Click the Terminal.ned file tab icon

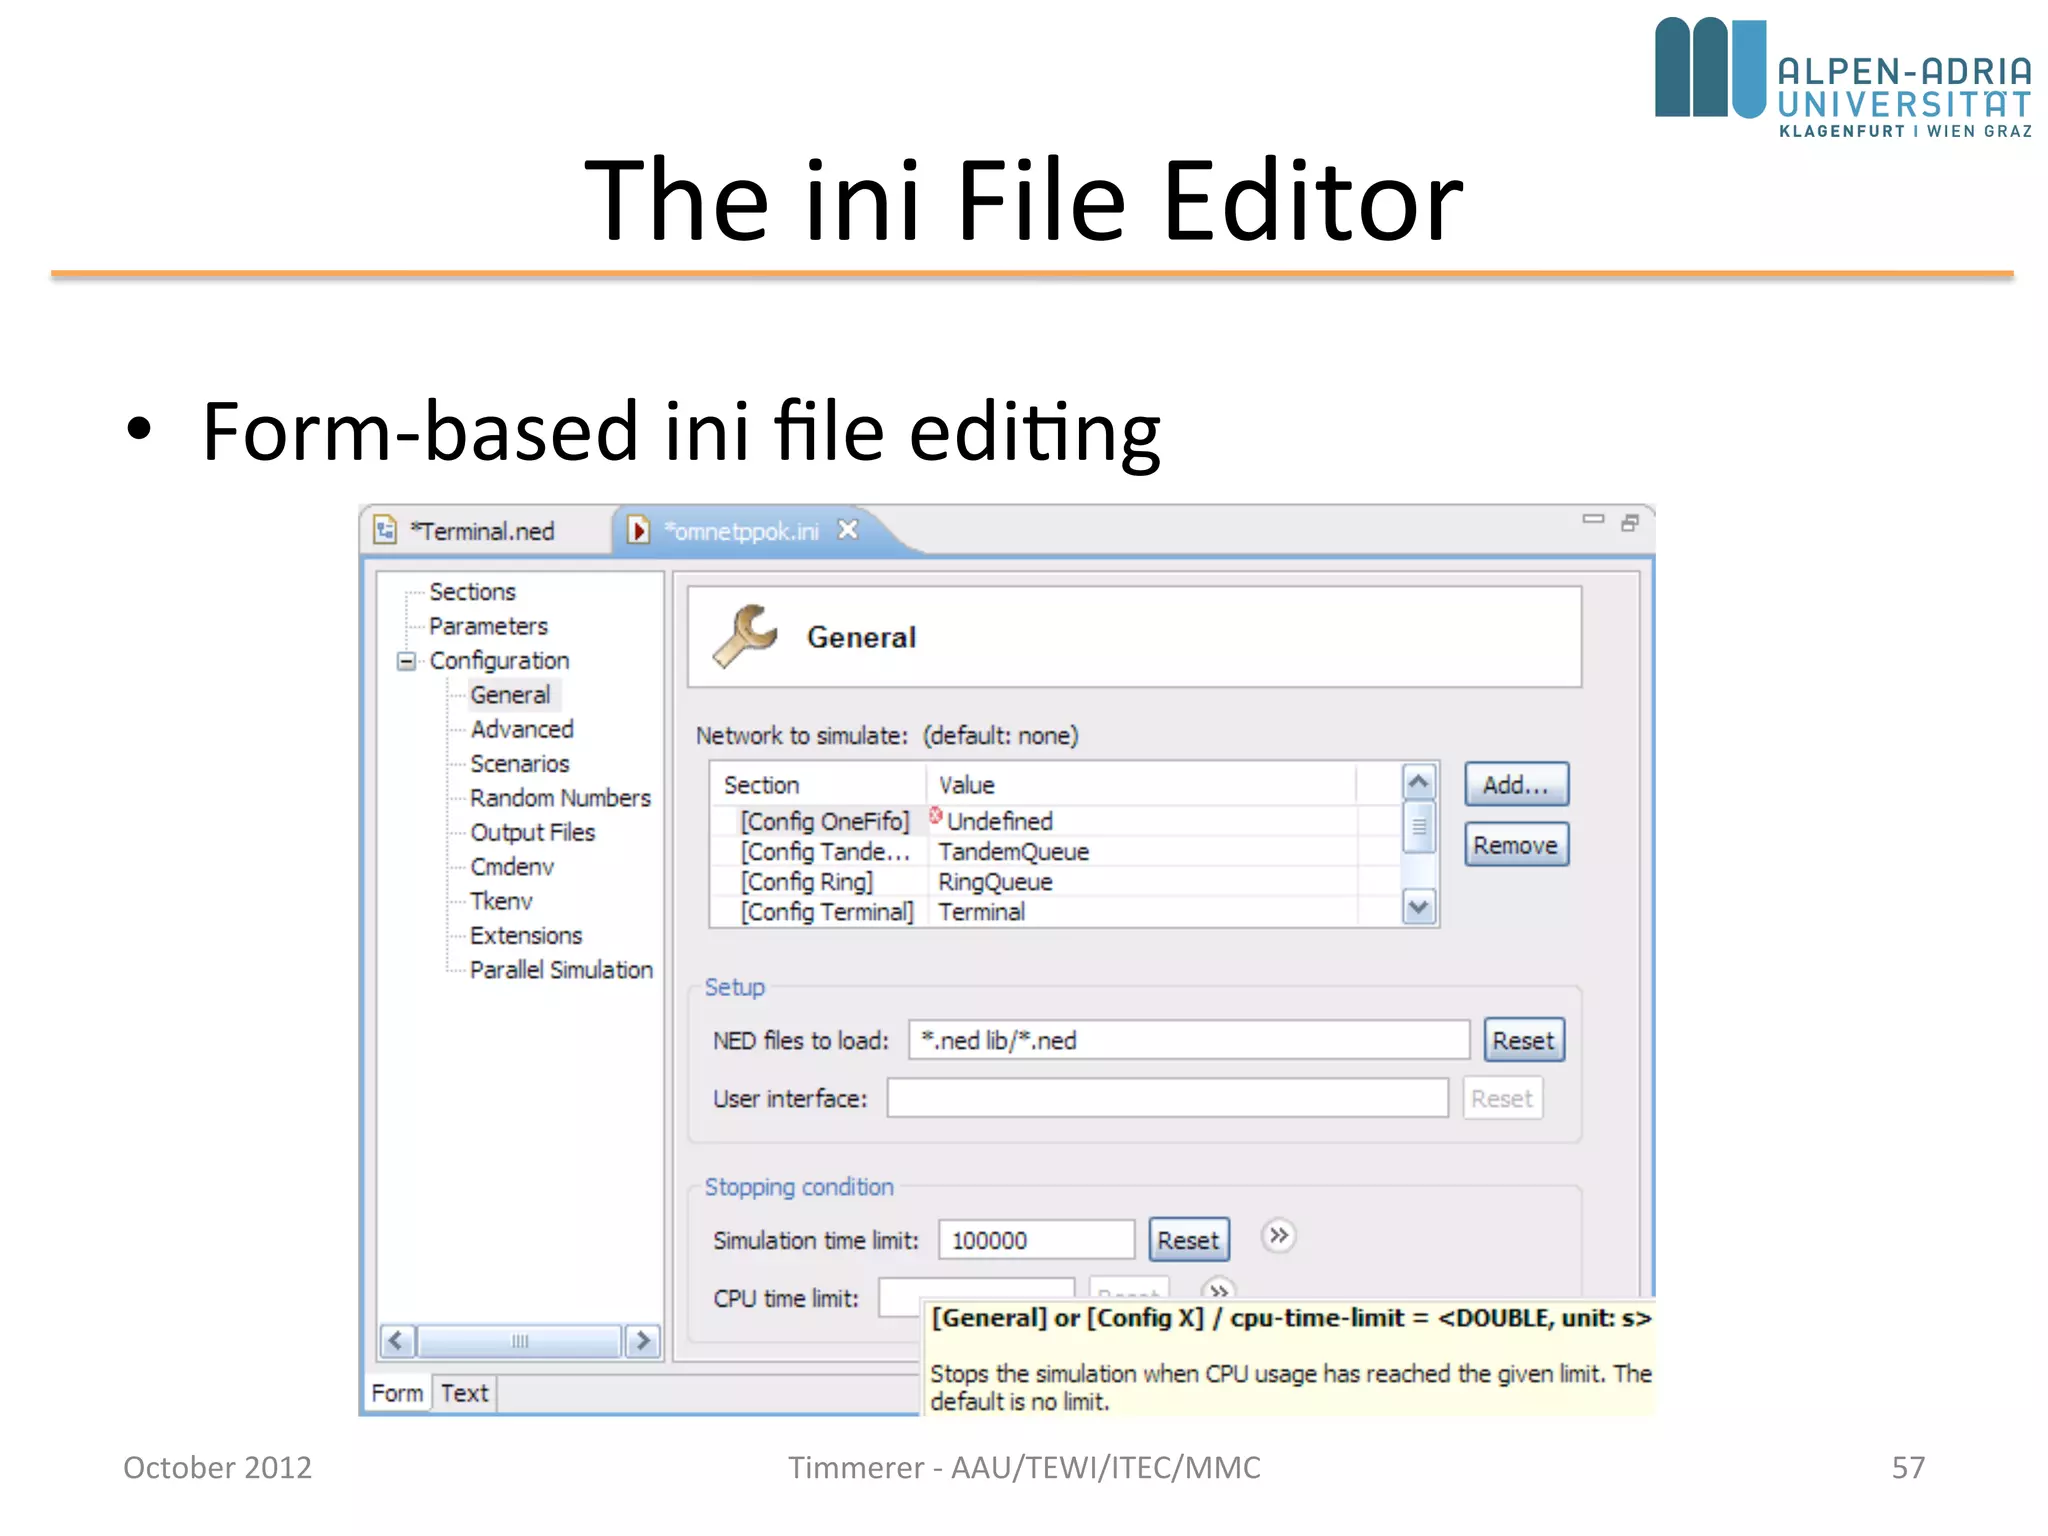tap(386, 530)
